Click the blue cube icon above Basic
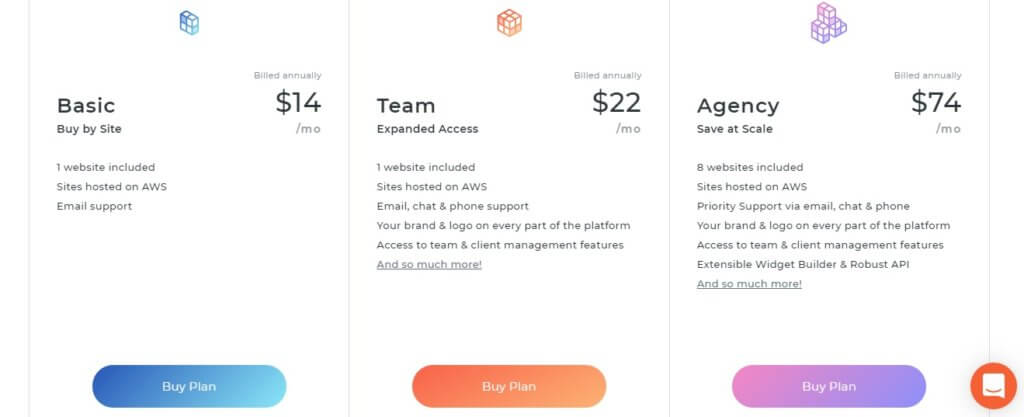Image resolution: width=1024 pixels, height=417 pixels. click(x=189, y=22)
